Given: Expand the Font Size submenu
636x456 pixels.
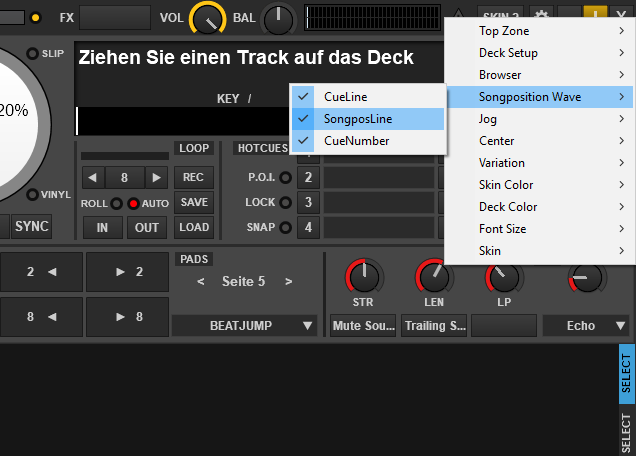Looking at the screenshot, I should [538, 229].
